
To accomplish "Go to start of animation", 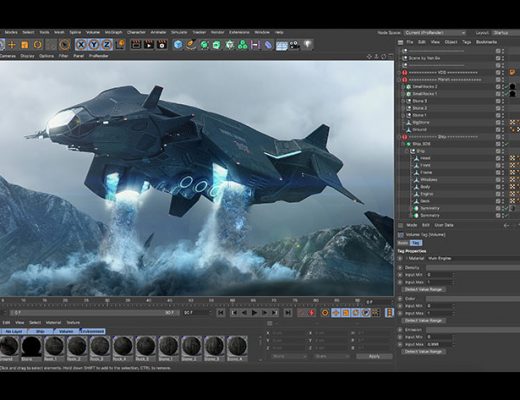I will (221, 313).
